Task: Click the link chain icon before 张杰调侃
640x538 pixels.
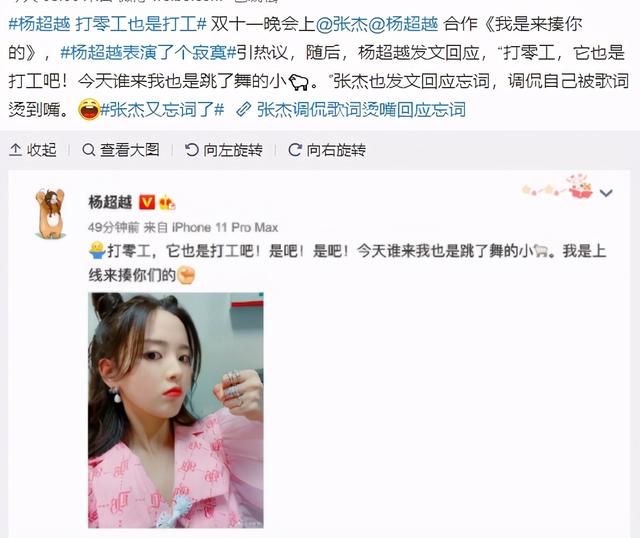Action: point(244,109)
